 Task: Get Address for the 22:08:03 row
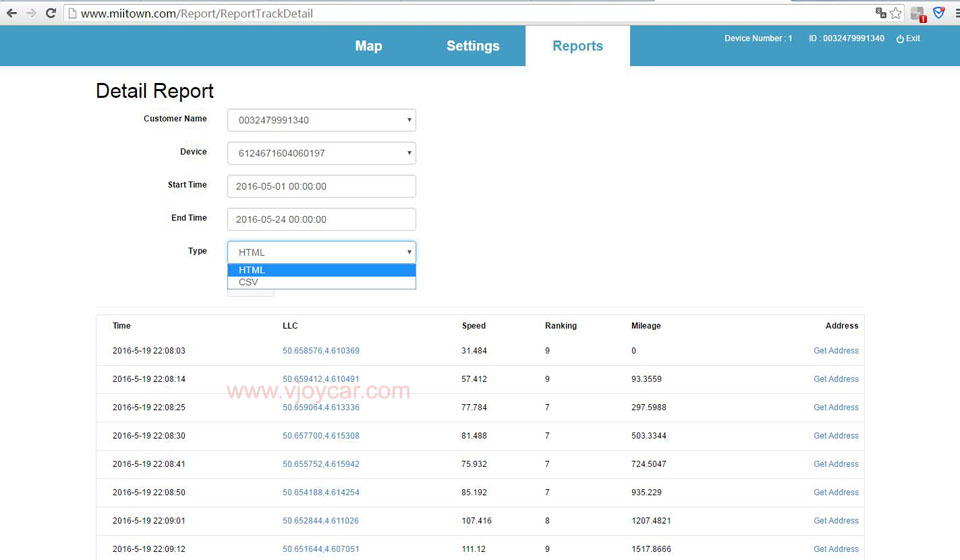tap(835, 351)
